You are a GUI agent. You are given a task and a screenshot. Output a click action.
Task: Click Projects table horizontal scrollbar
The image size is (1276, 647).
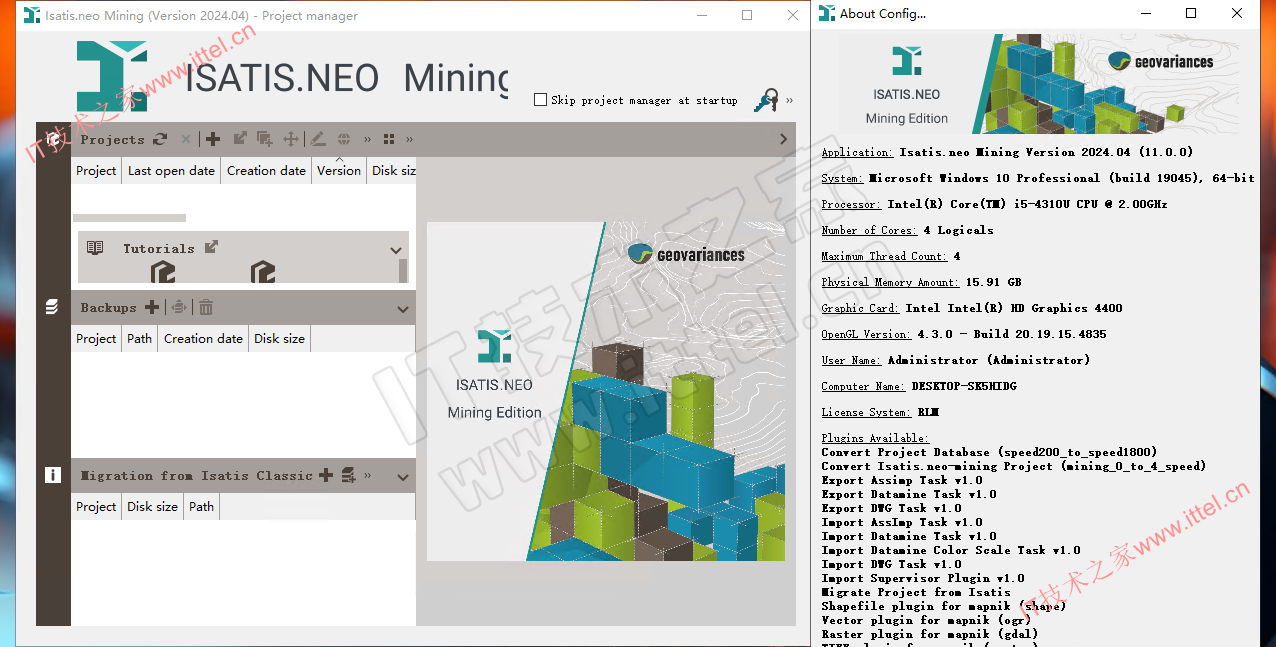129,217
